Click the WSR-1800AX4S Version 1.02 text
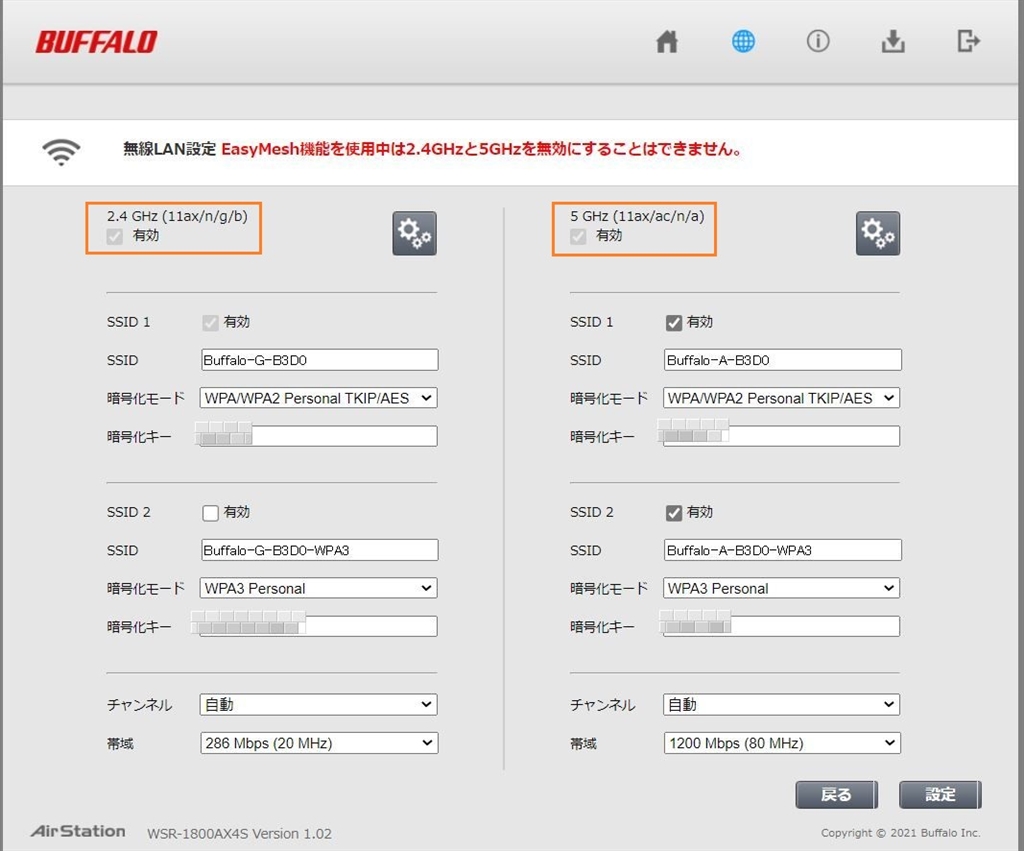Viewport: 1024px width, 851px height. [239, 833]
